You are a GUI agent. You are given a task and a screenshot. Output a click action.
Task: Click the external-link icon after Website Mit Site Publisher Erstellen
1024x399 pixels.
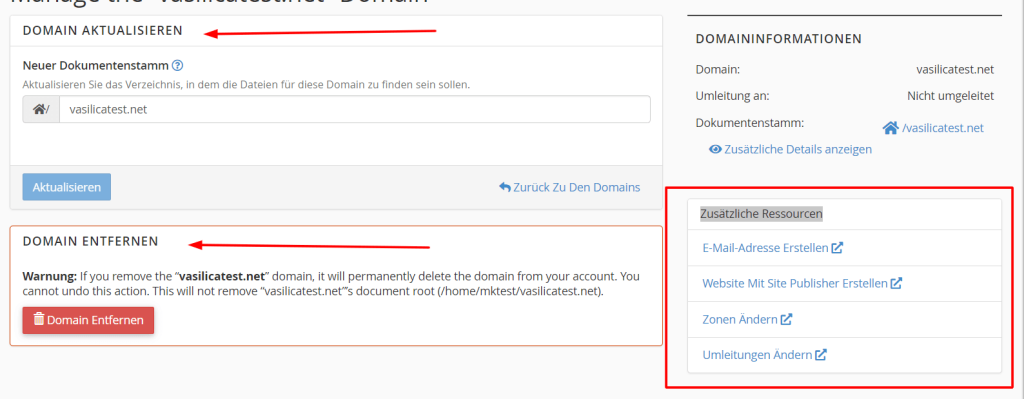tap(897, 283)
